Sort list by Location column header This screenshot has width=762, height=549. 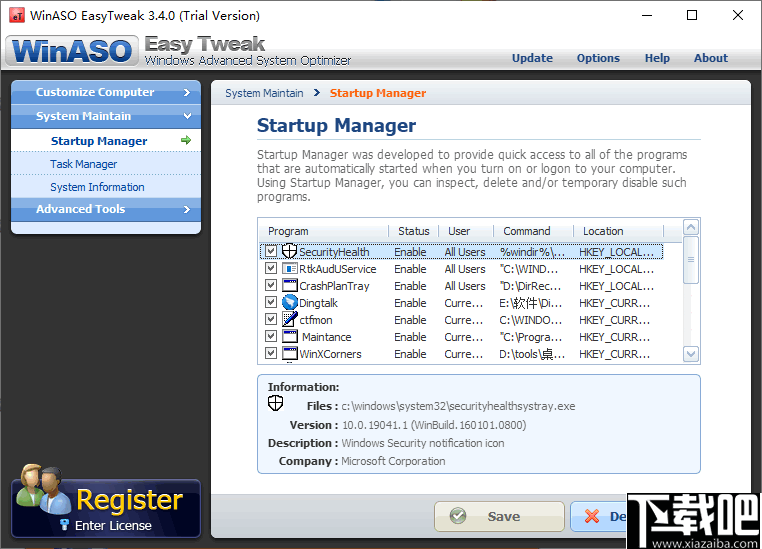click(x=619, y=231)
